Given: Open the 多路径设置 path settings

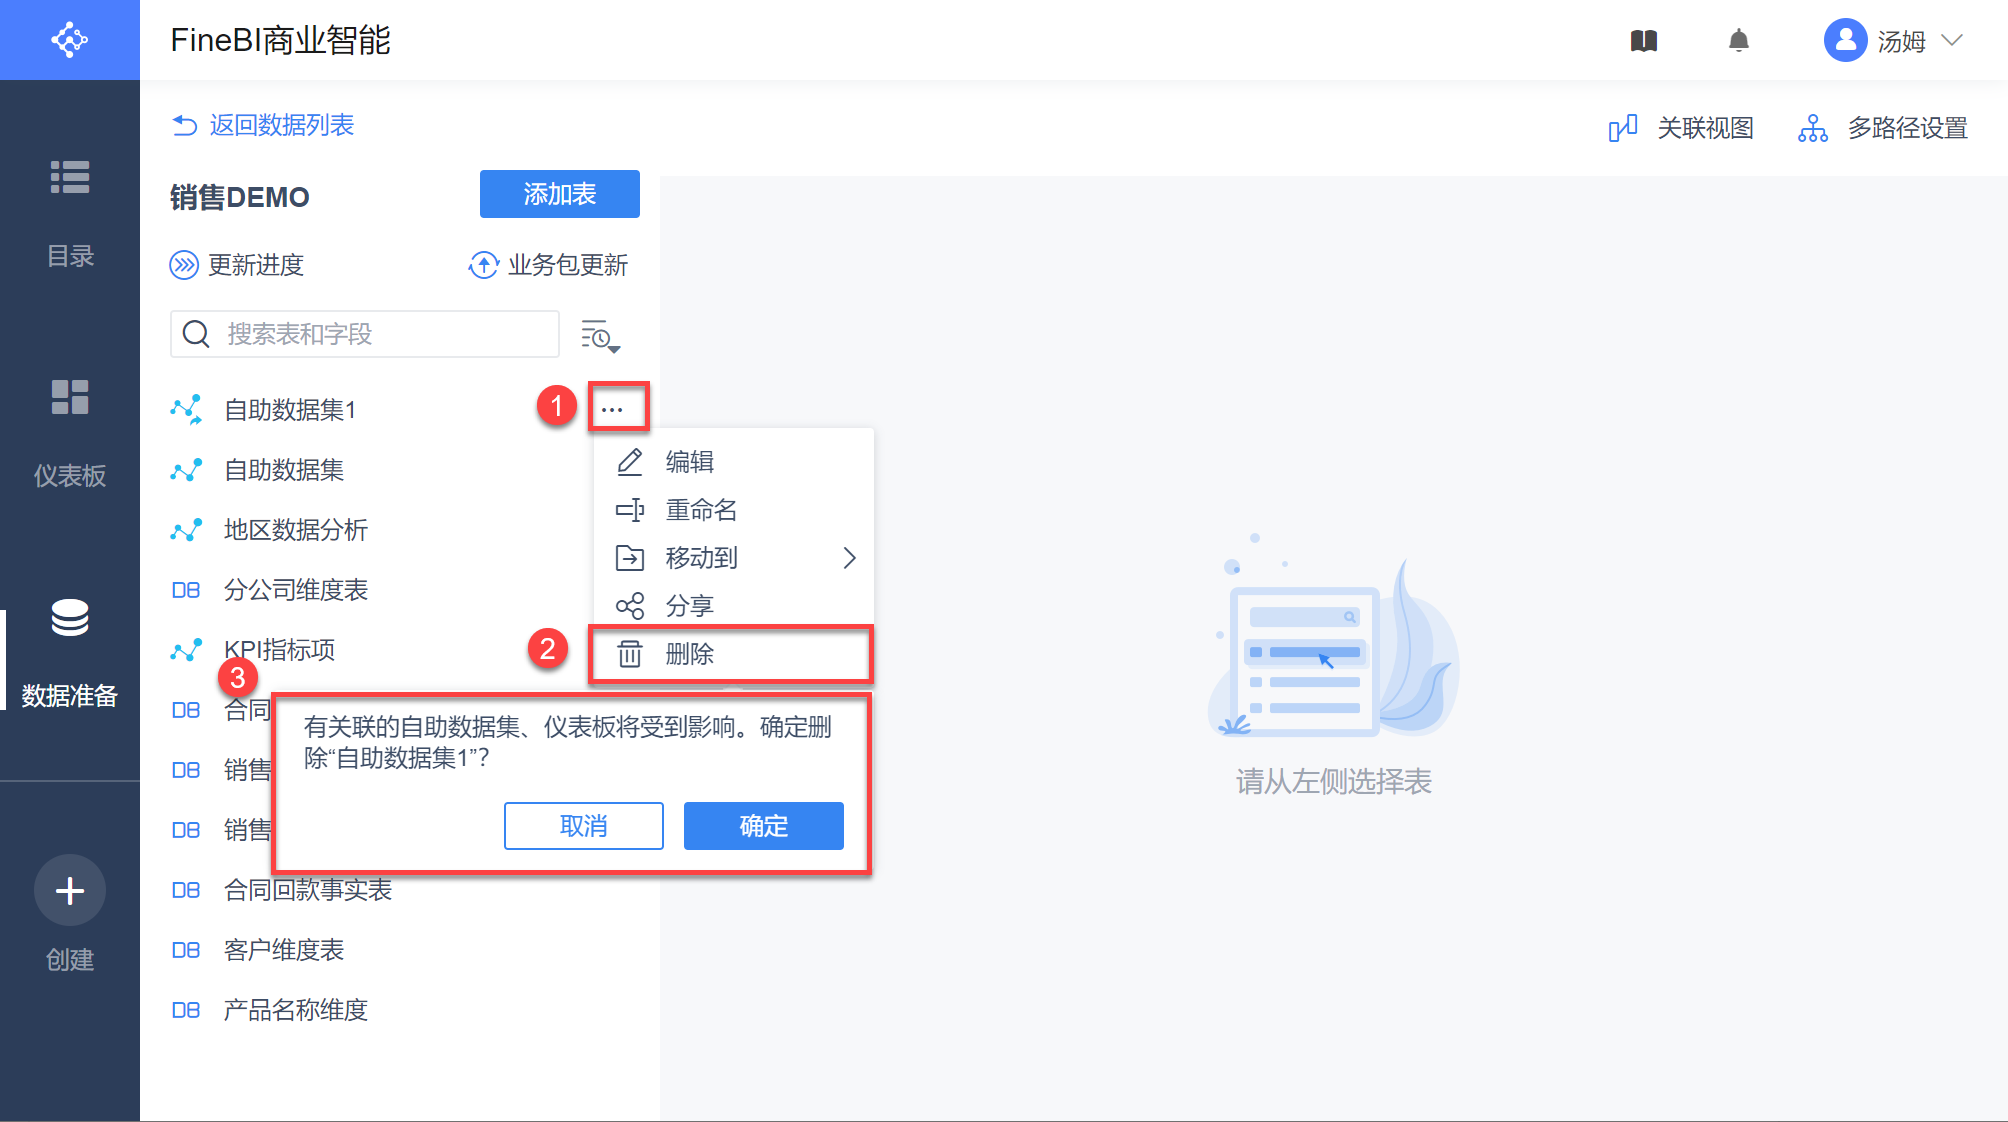Looking at the screenshot, I should [1883, 128].
